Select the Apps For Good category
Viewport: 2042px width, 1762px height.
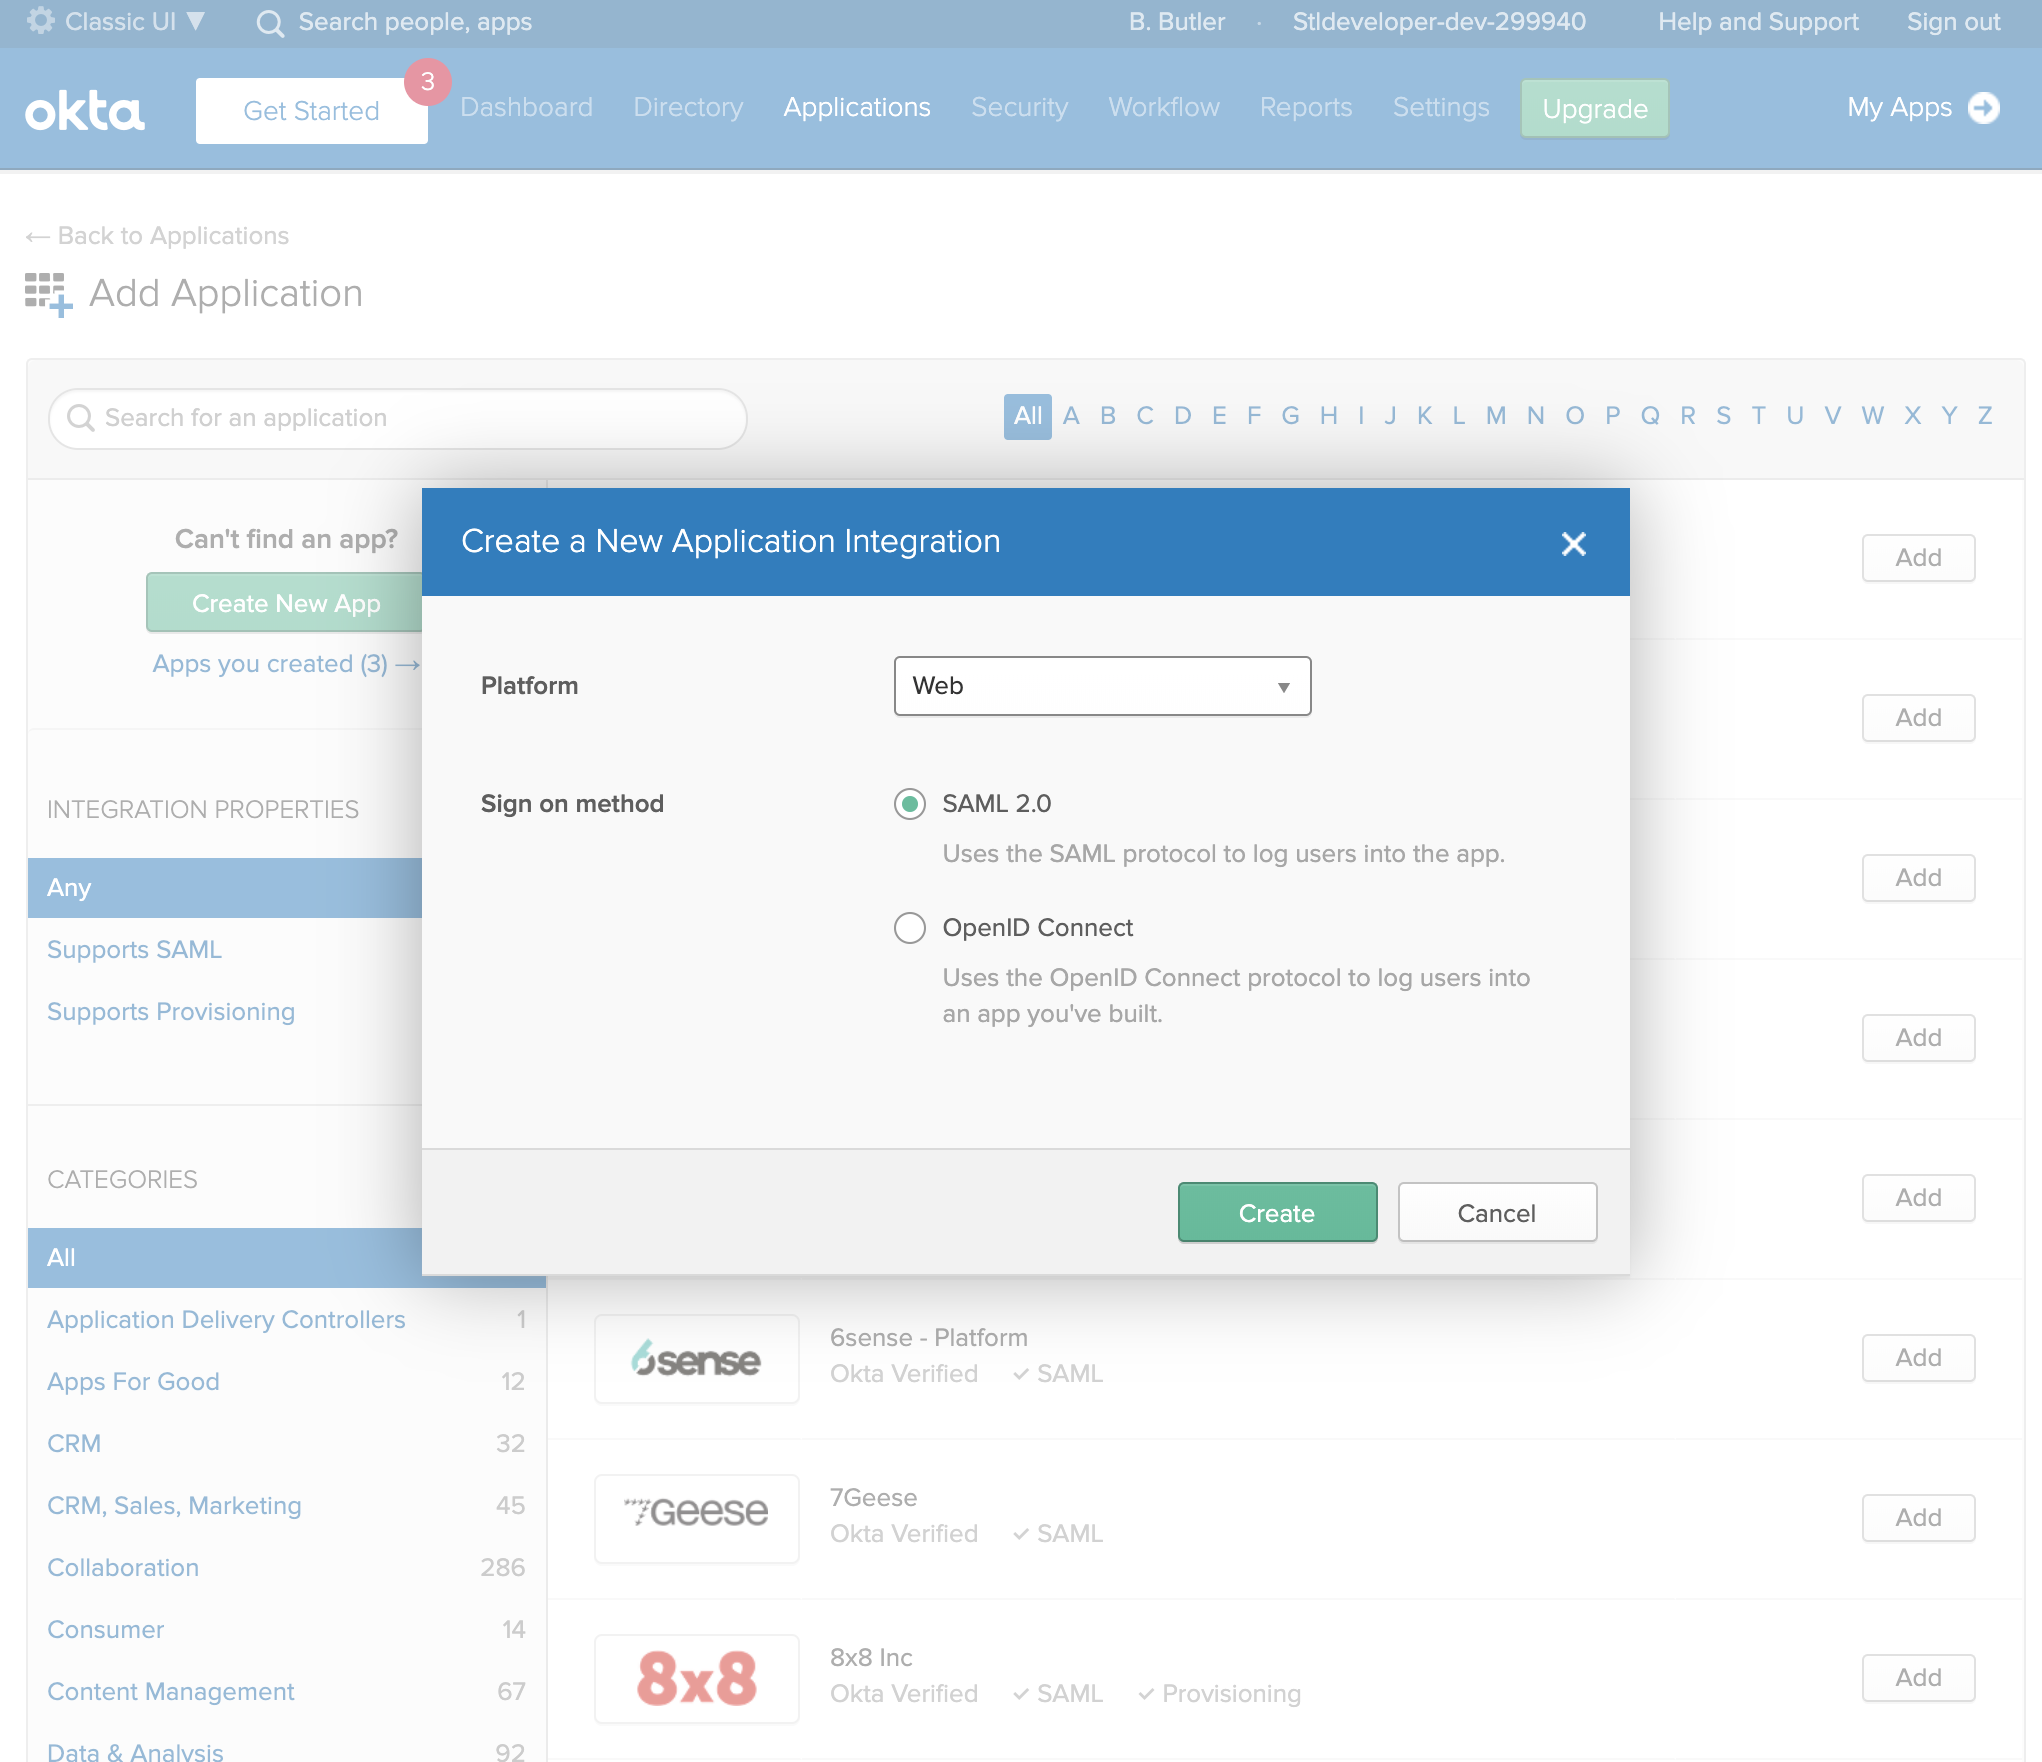[x=133, y=1382]
